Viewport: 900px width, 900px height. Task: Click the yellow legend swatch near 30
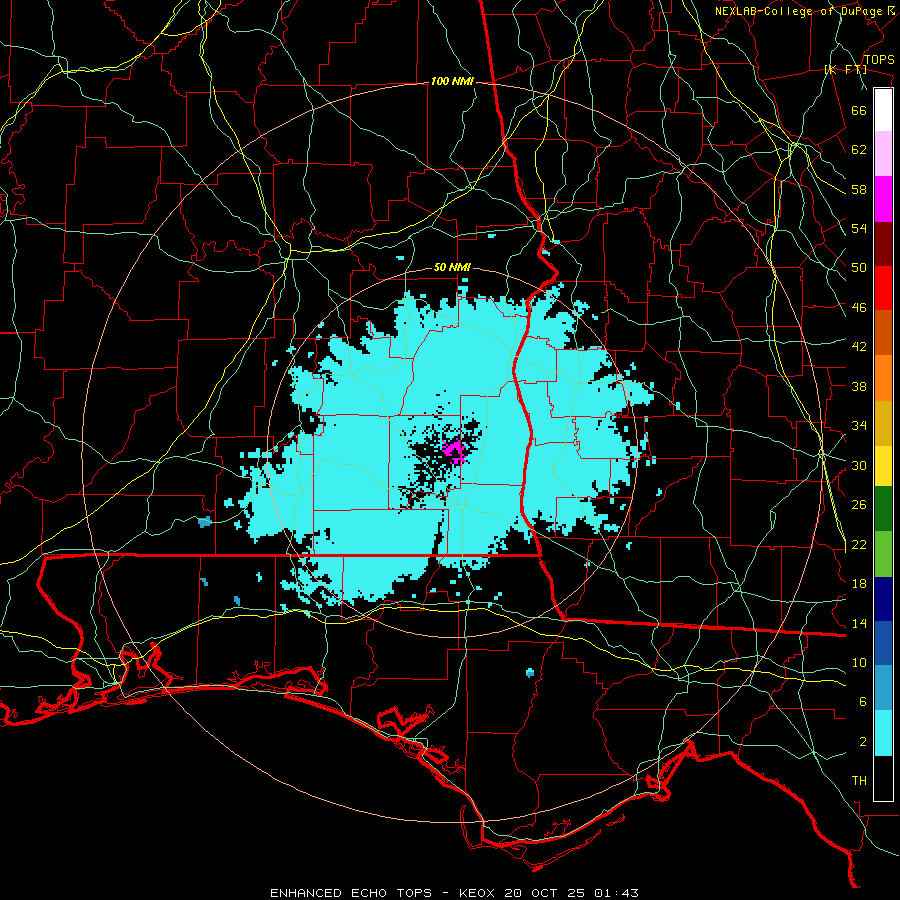883,467
